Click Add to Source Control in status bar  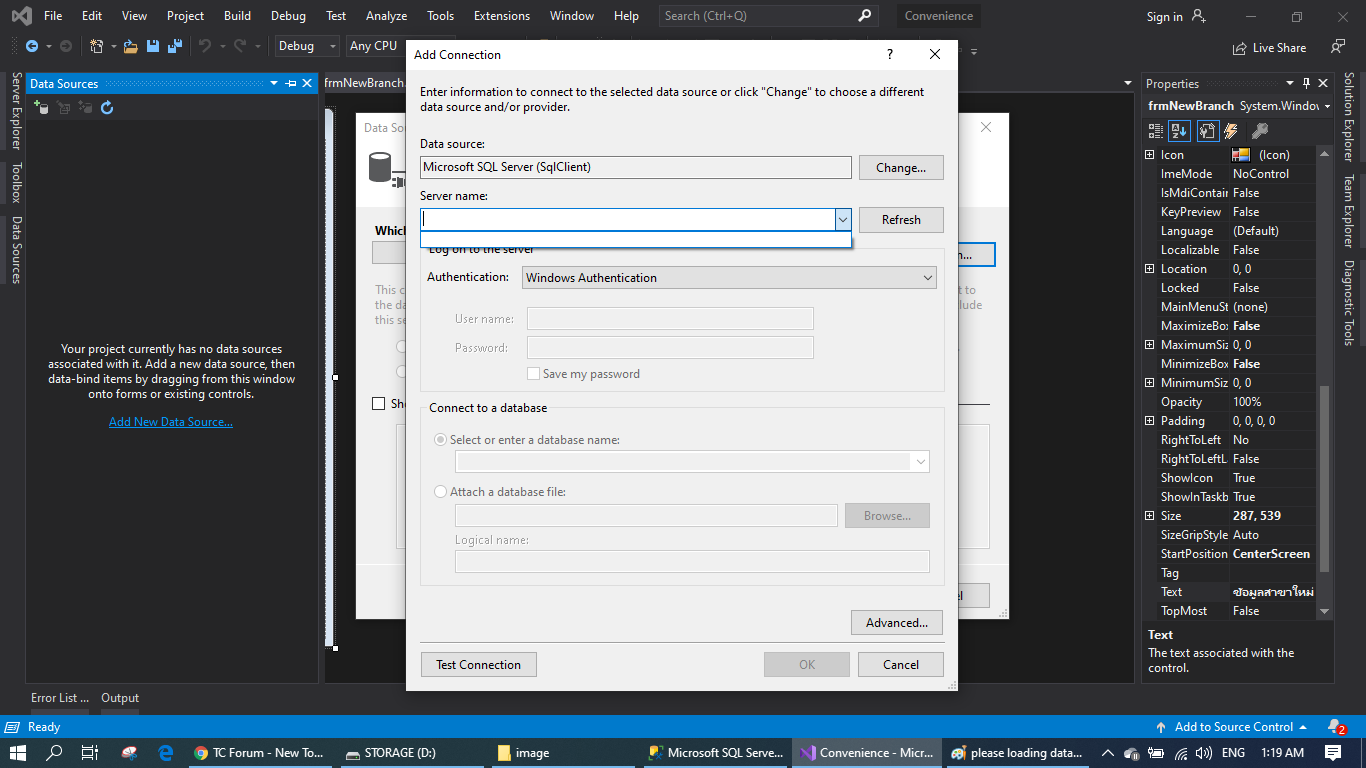coord(1232,727)
